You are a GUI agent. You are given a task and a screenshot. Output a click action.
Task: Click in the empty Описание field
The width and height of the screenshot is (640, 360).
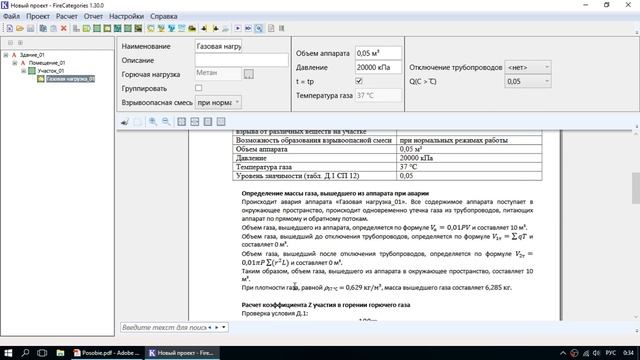(x=242, y=60)
